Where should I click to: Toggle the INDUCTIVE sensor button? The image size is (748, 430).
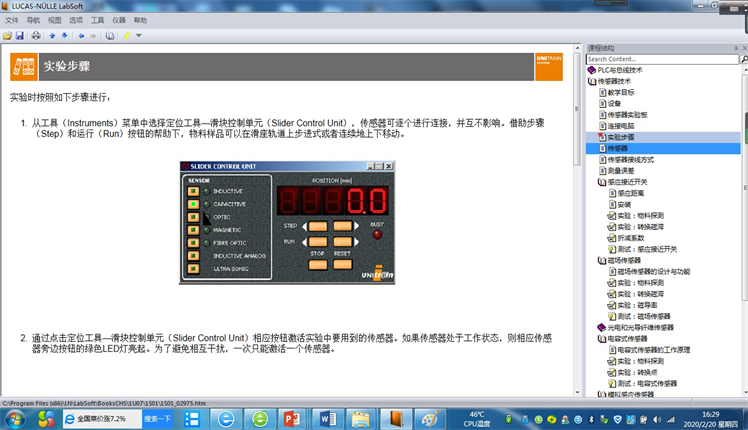point(193,191)
